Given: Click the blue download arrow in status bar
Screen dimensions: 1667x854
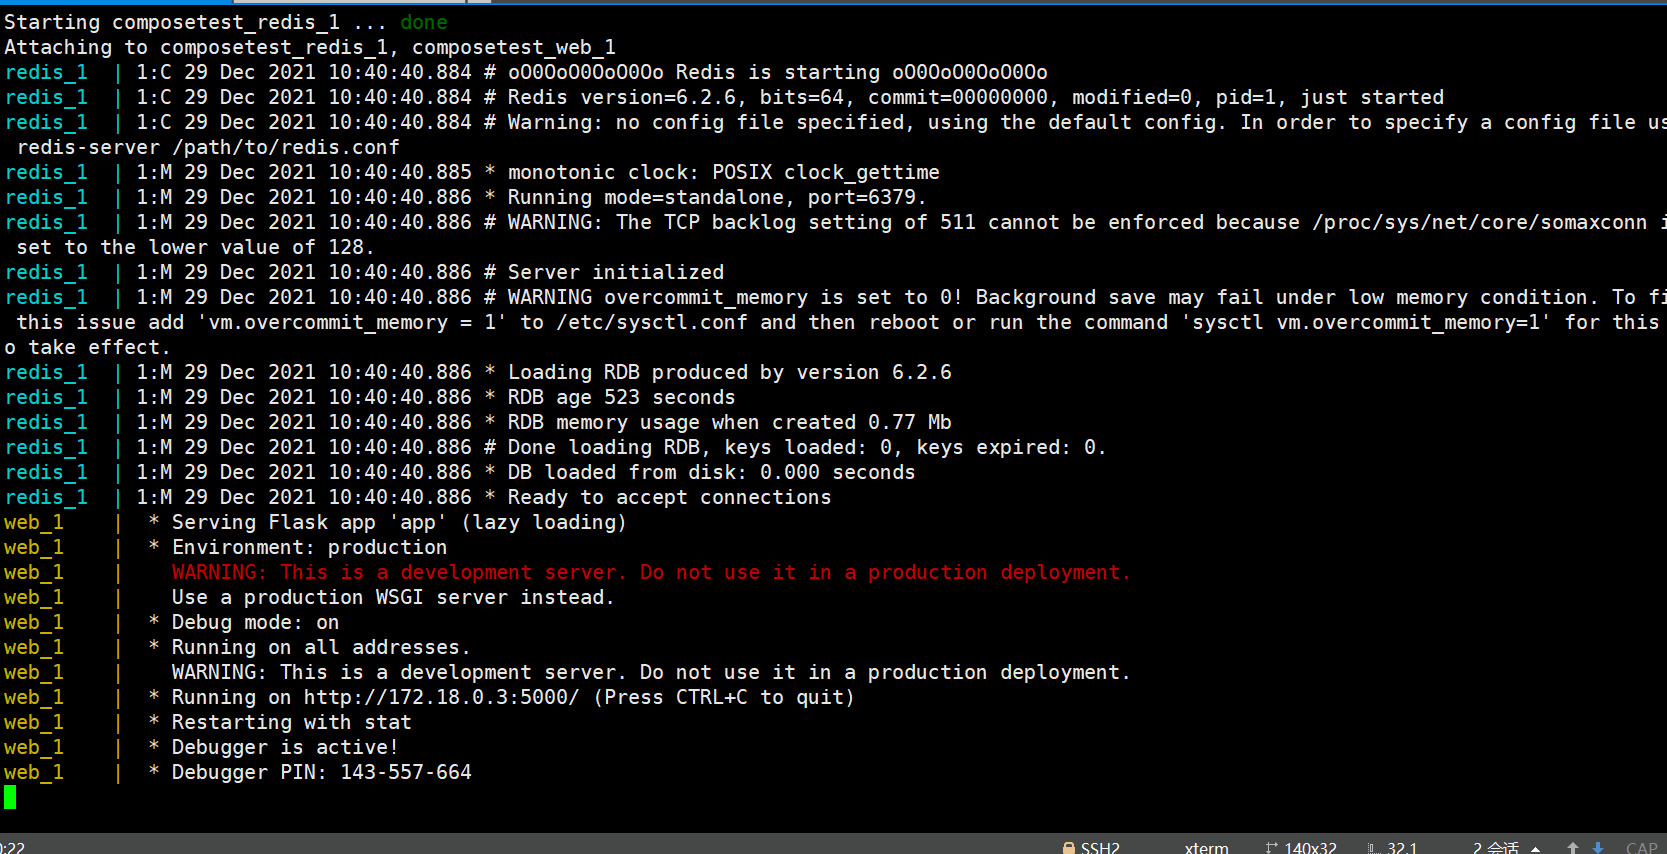Looking at the screenshot, I should pos(1598,847).
